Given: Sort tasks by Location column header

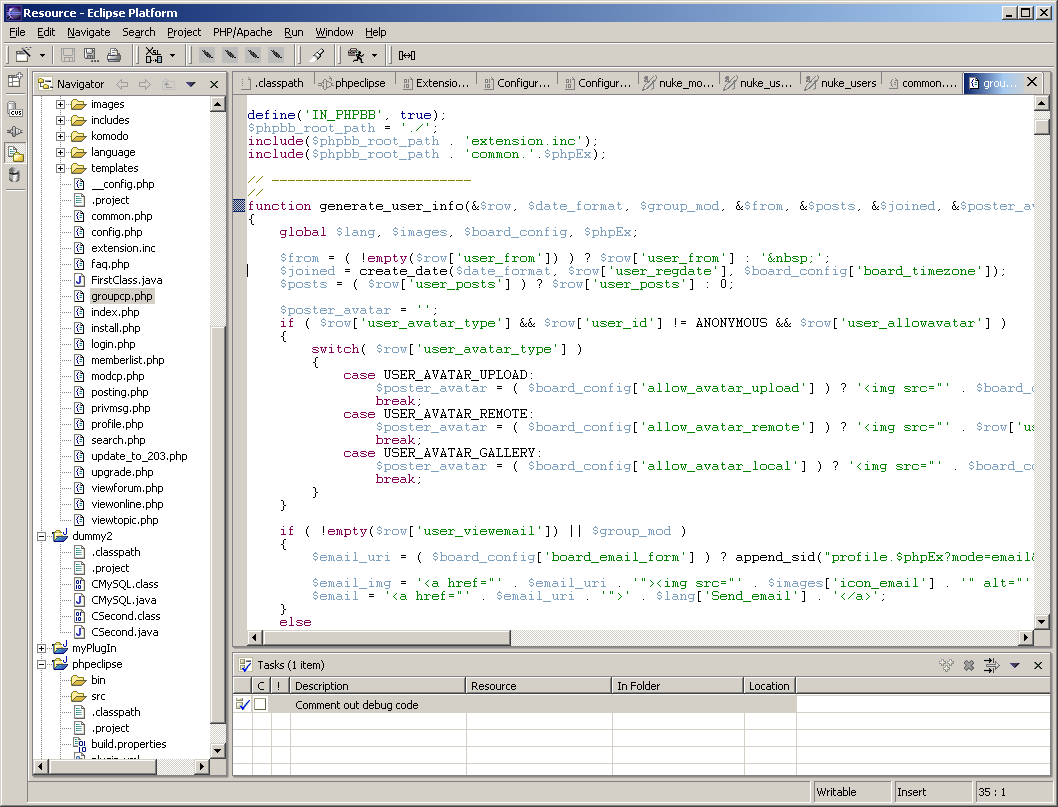Looking at the screenshot, I should [x=770, y=686].
